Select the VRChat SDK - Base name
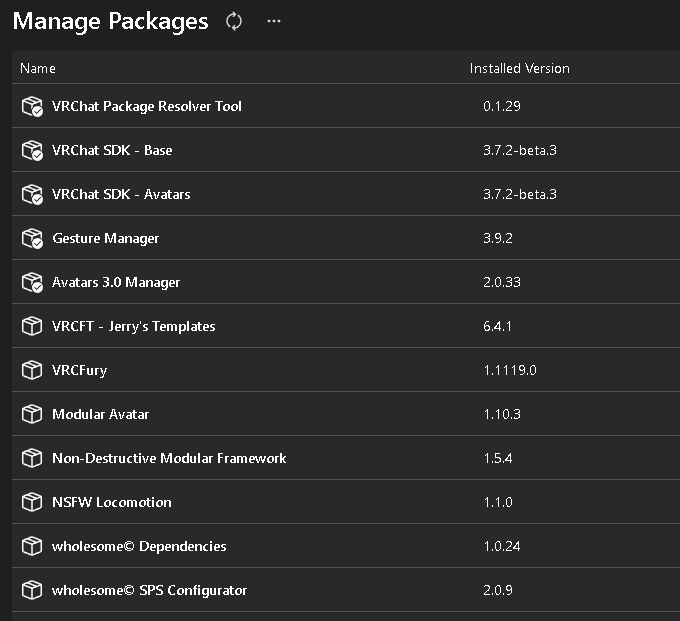The width and height of the screenshot is (680, 621). (x=112, y=150)
